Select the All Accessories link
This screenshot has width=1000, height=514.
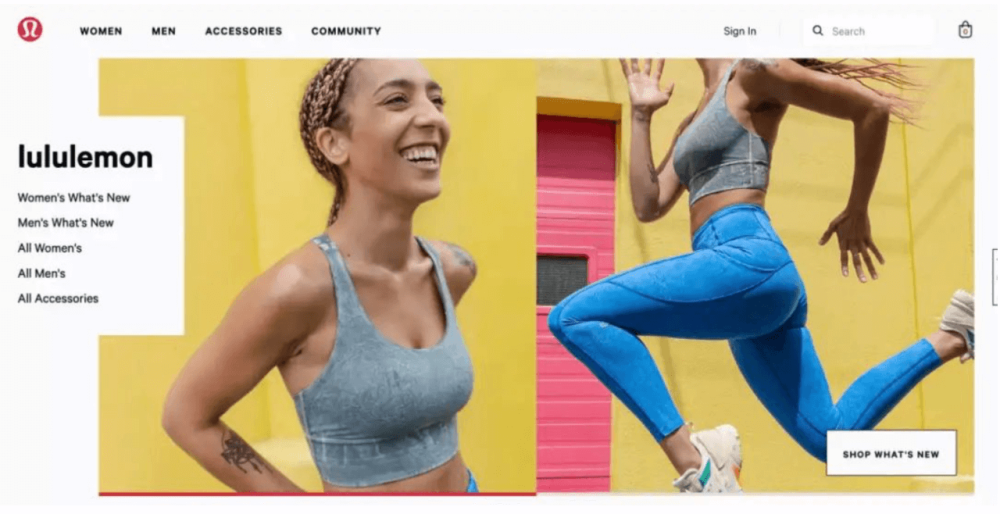[x=58, y=298]
